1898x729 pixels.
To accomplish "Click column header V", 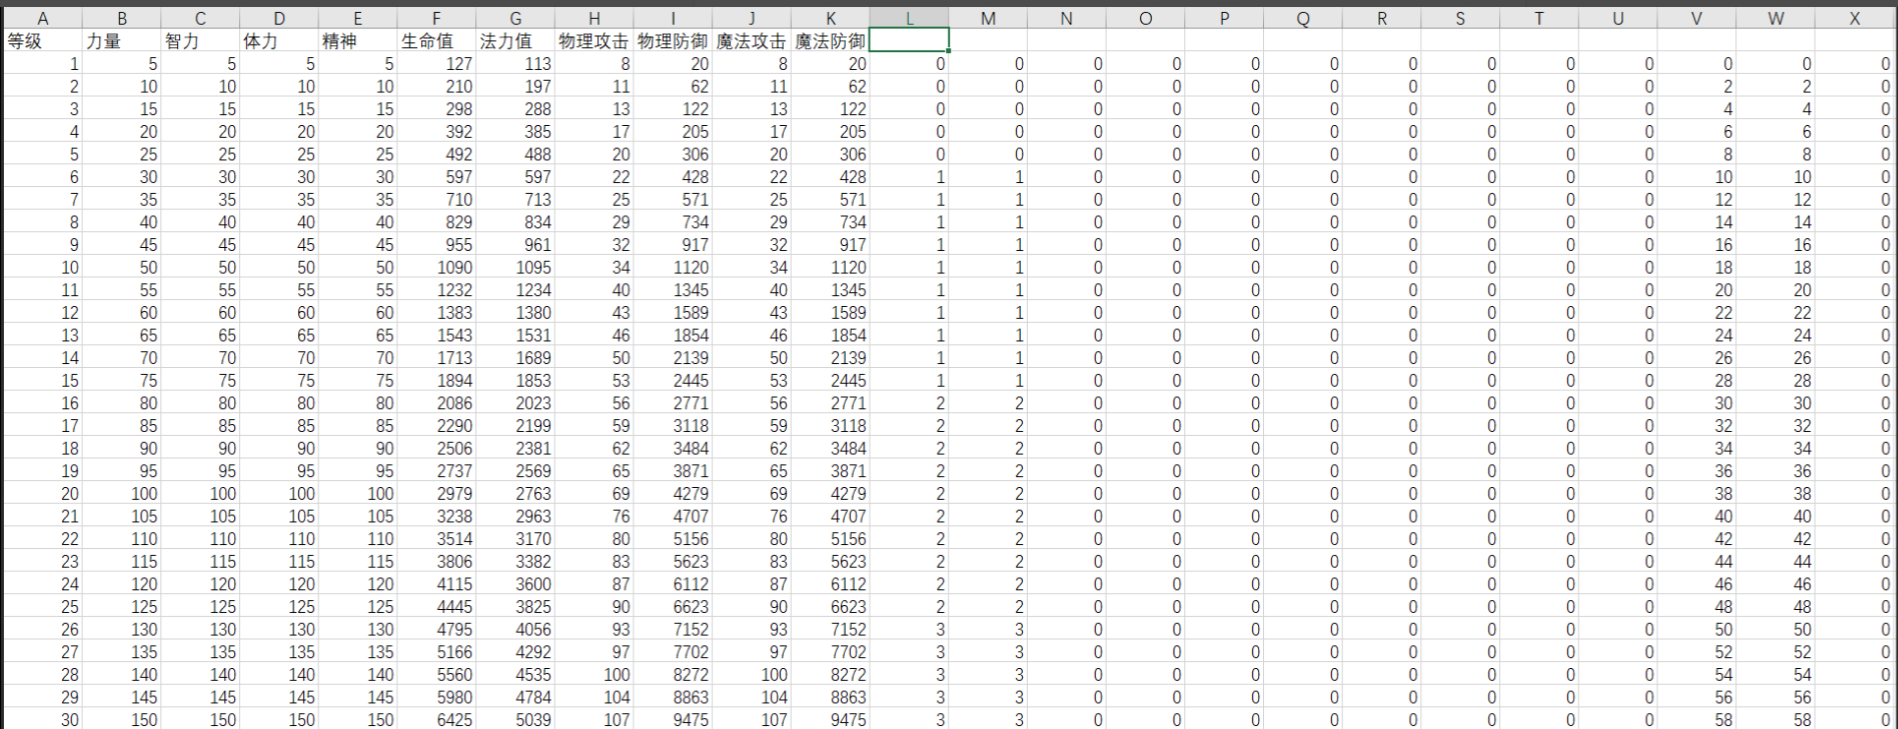I will click(1696, 18).
